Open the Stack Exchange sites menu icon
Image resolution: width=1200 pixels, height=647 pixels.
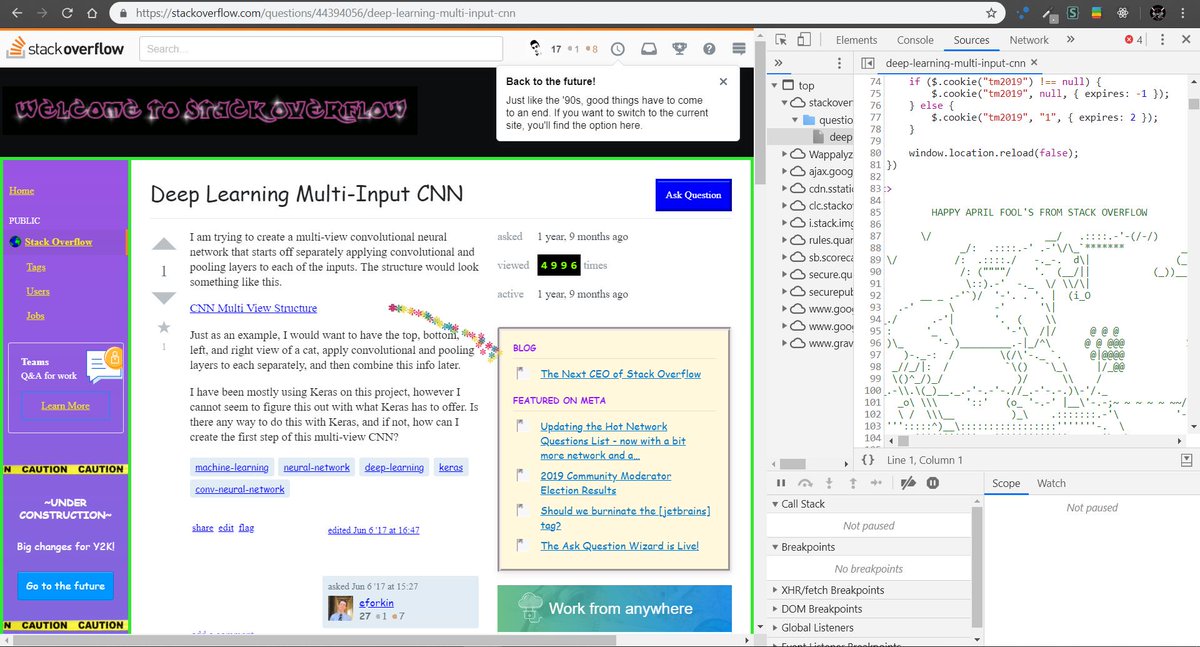pos(739,48)
